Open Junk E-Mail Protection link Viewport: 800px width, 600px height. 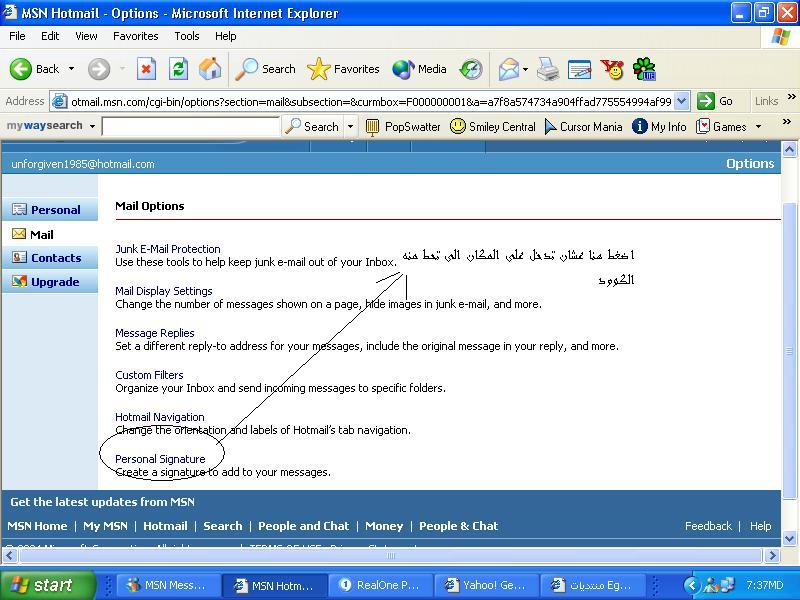pos(168,249)
